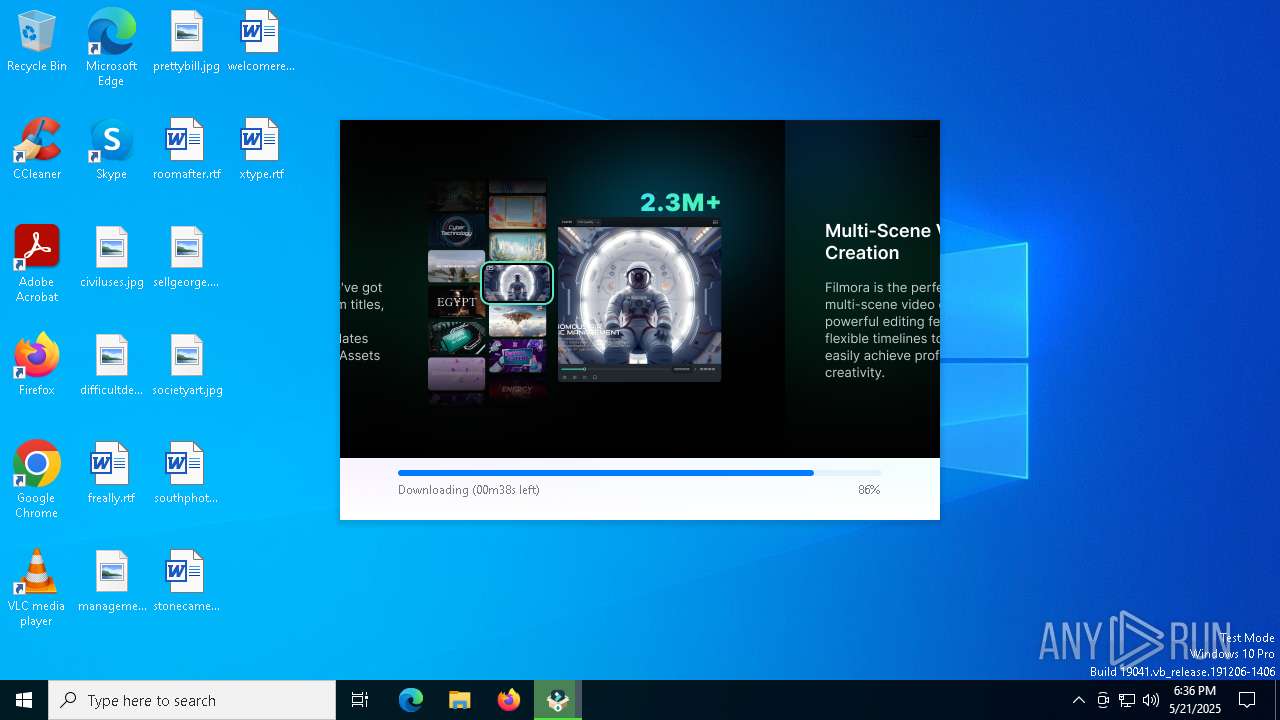Open the volume control tray icon
The width and height of the screenshot is (1280, 720).
1151,700
